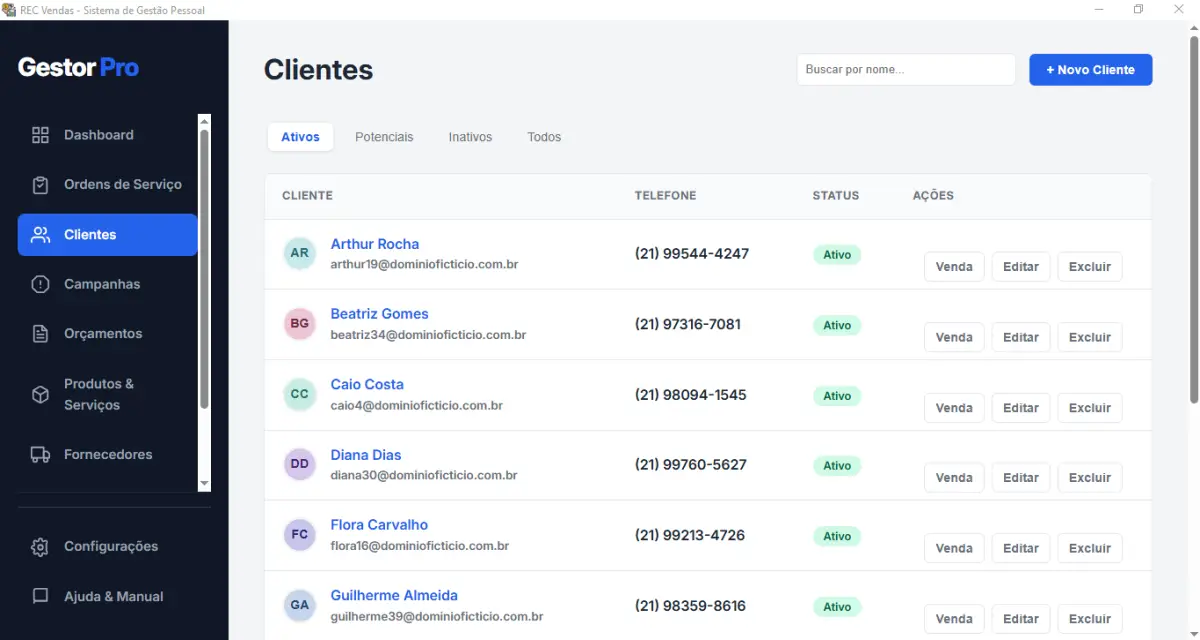Click inside the Buscar por nome field
The image size is (1200, 640).
pos(905,69)
